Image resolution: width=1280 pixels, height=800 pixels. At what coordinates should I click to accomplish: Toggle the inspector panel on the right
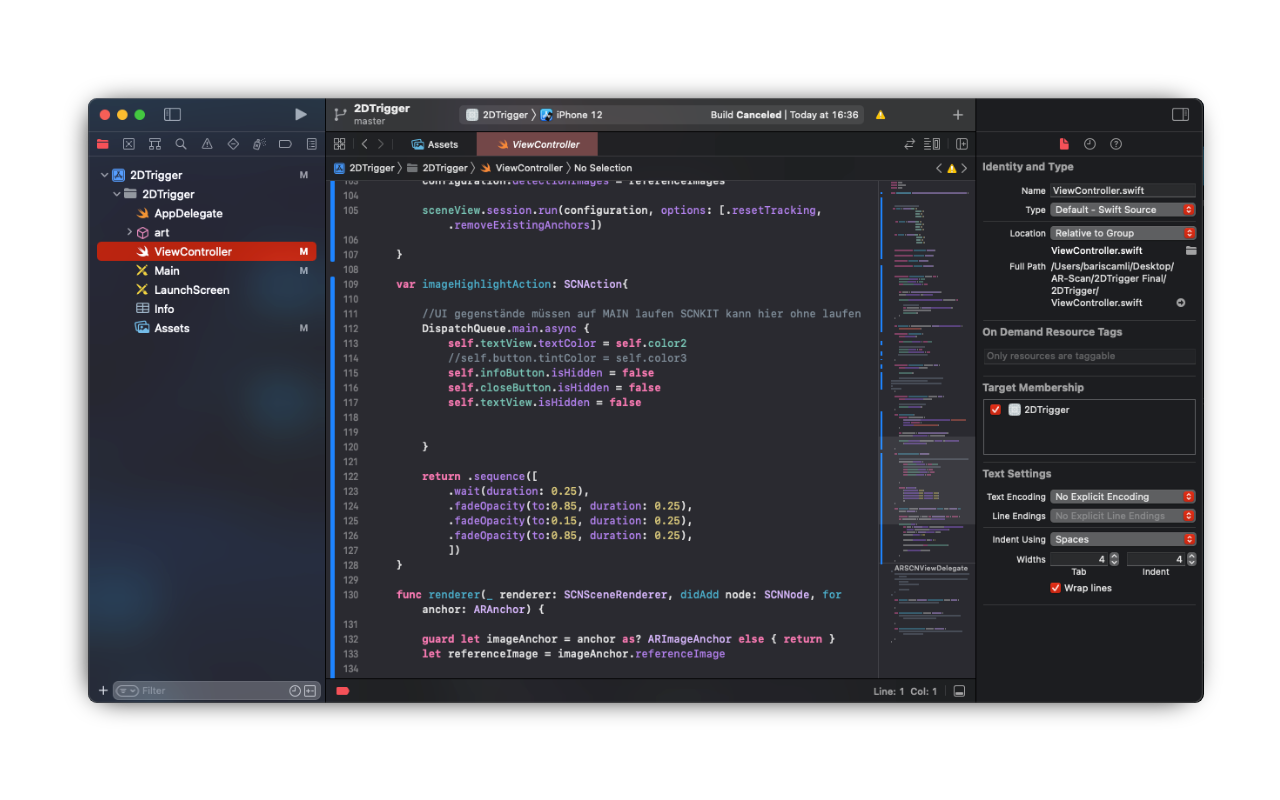click(1180, 115)
